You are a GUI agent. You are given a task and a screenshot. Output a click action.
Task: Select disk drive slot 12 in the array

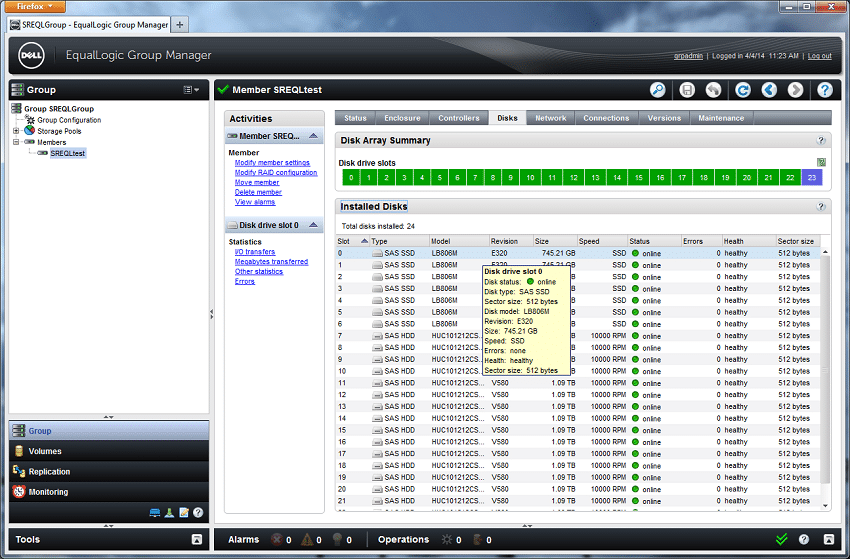click(574, 177)
